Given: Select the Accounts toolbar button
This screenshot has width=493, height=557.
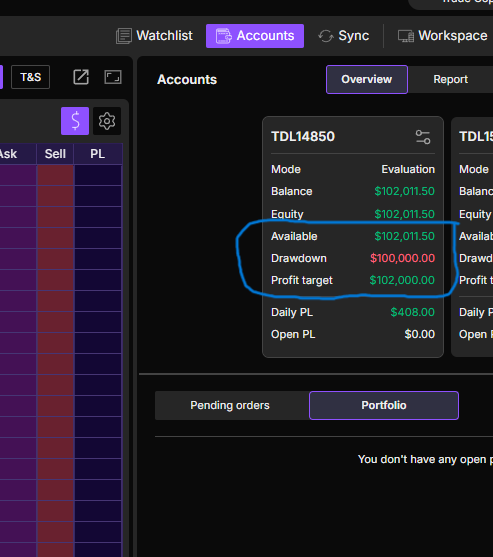Looking at the screenshot, I should (255, 36).
